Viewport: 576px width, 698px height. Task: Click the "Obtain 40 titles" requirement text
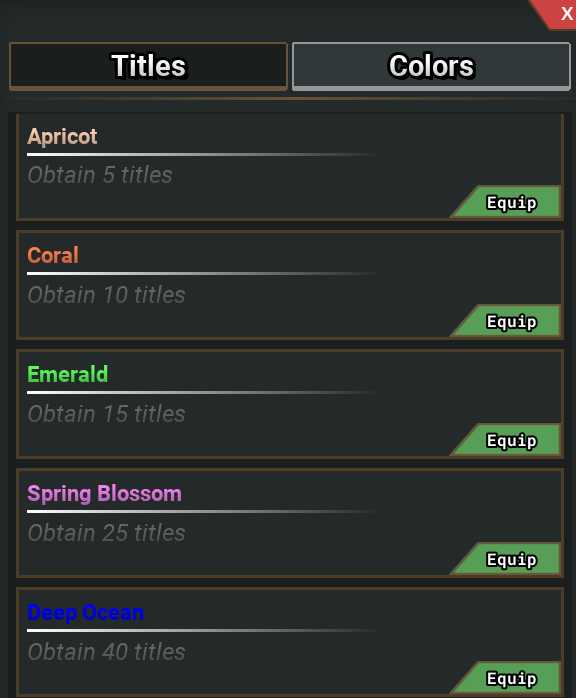106,651
